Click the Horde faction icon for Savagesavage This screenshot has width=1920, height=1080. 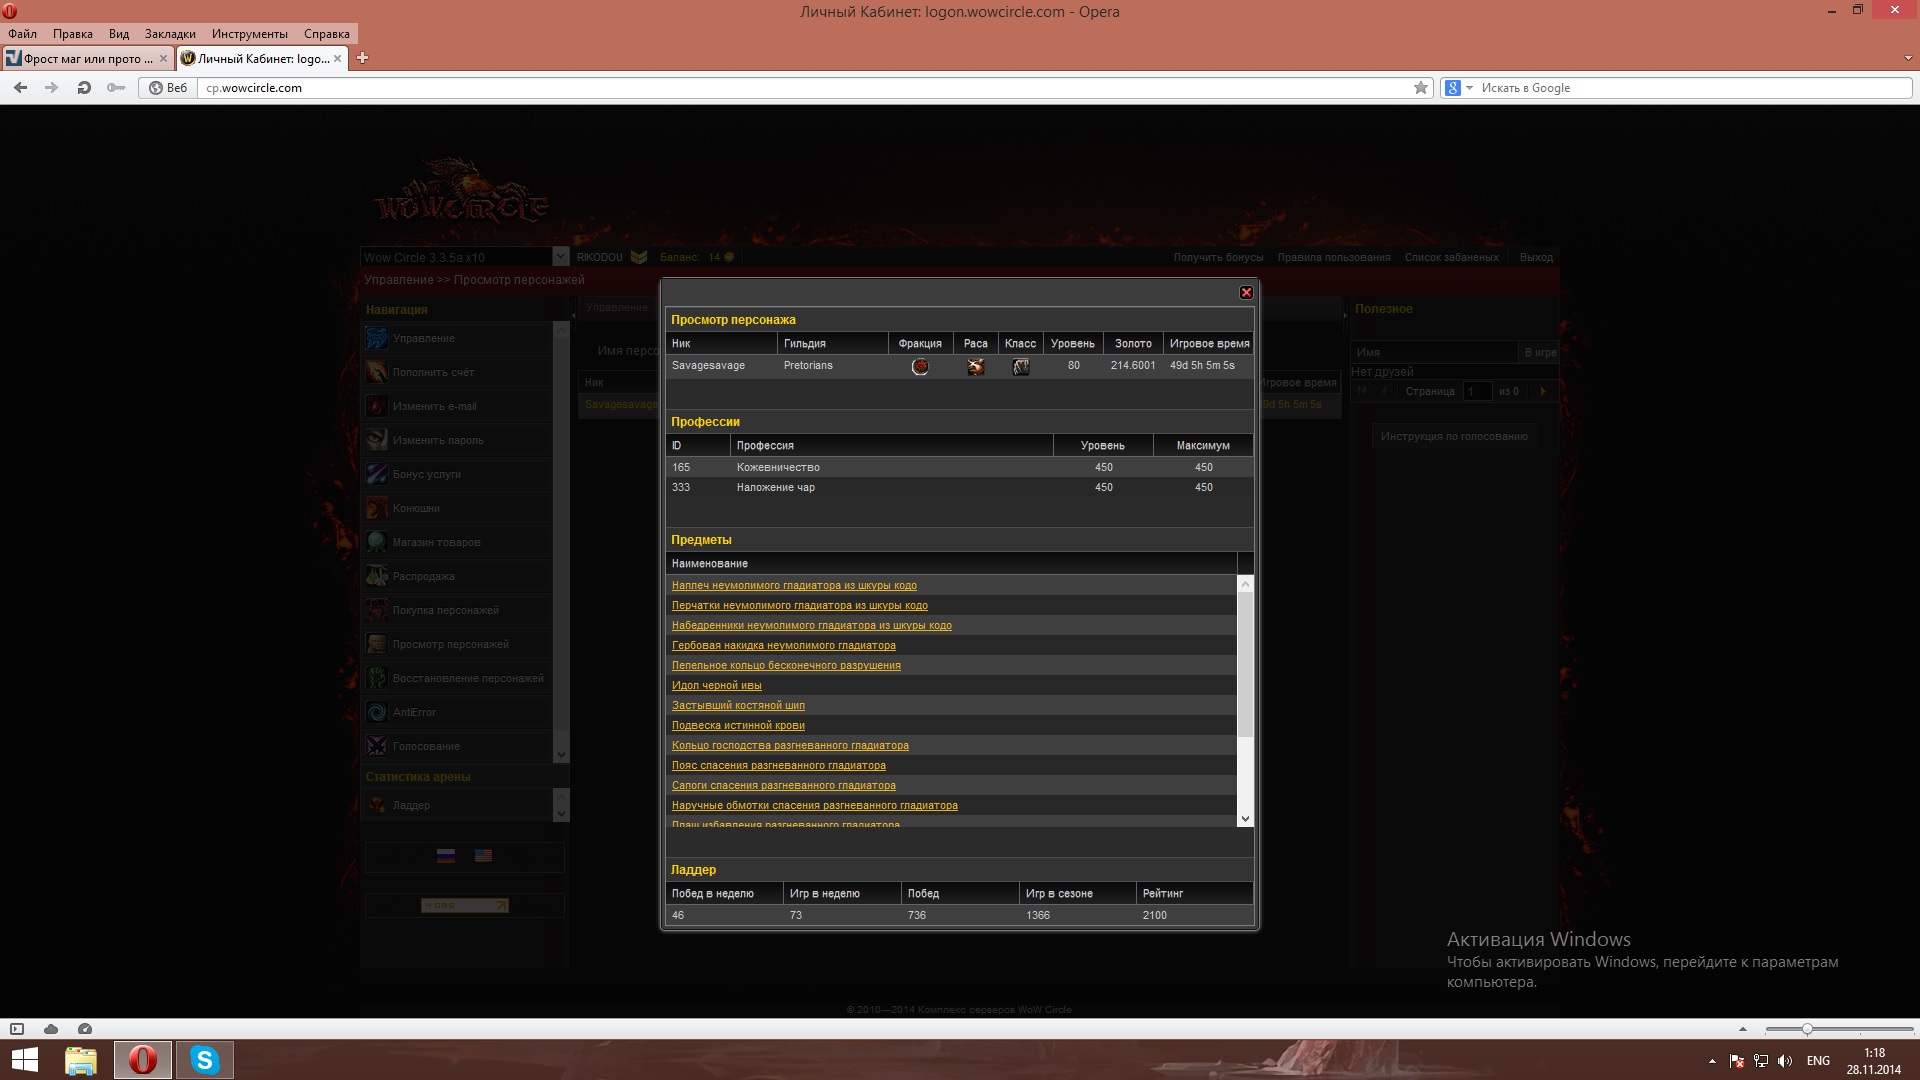click(920, 367)
